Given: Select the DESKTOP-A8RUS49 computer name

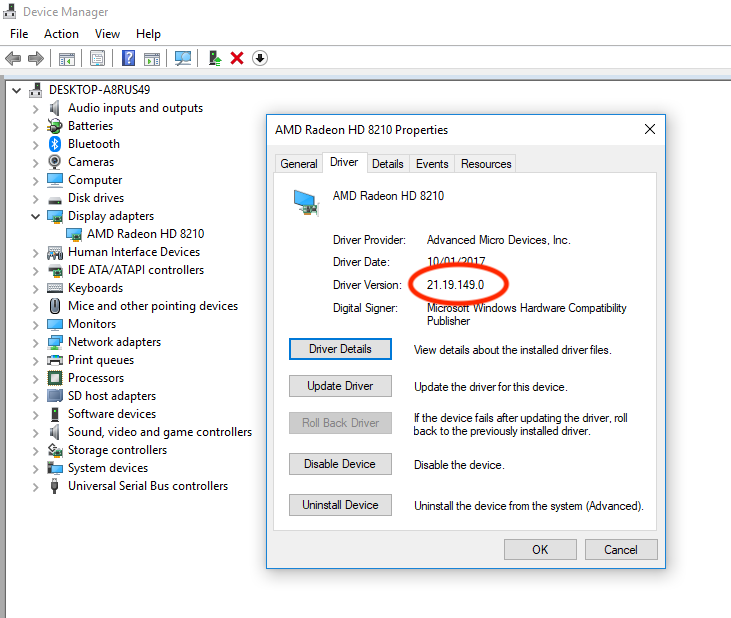Looking at the screenshot, I should point(99,89).
